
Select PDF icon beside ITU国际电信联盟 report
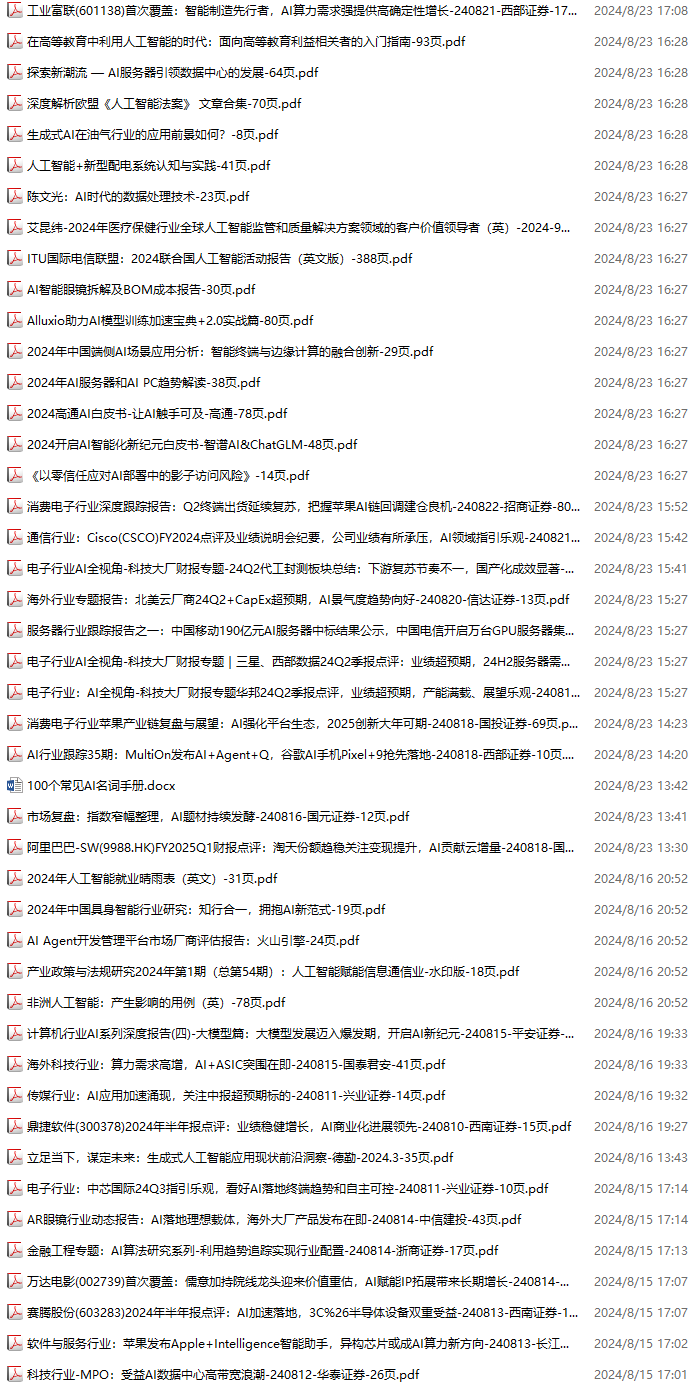tap(14, 258)
